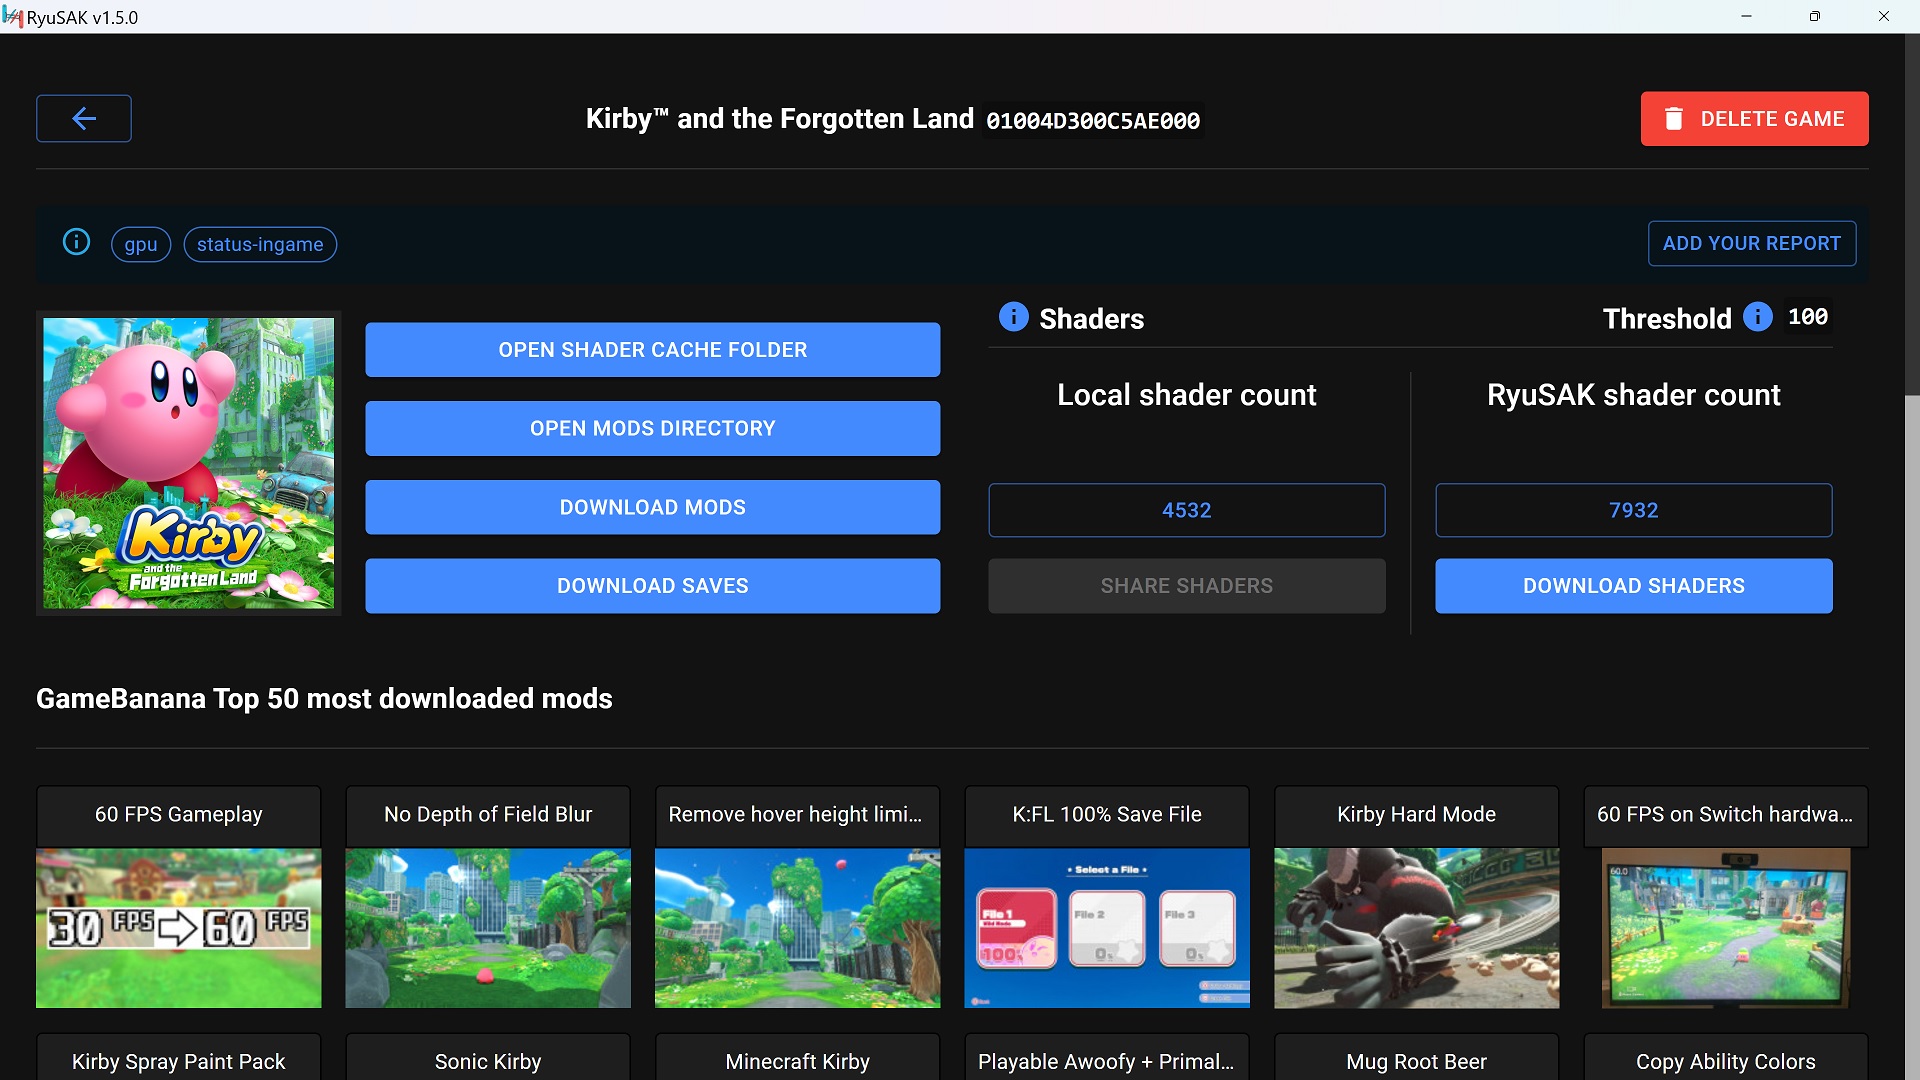The image size is (1920, 1080).
Task: Click the status-ingame badge icon
Action: (258, 244)
